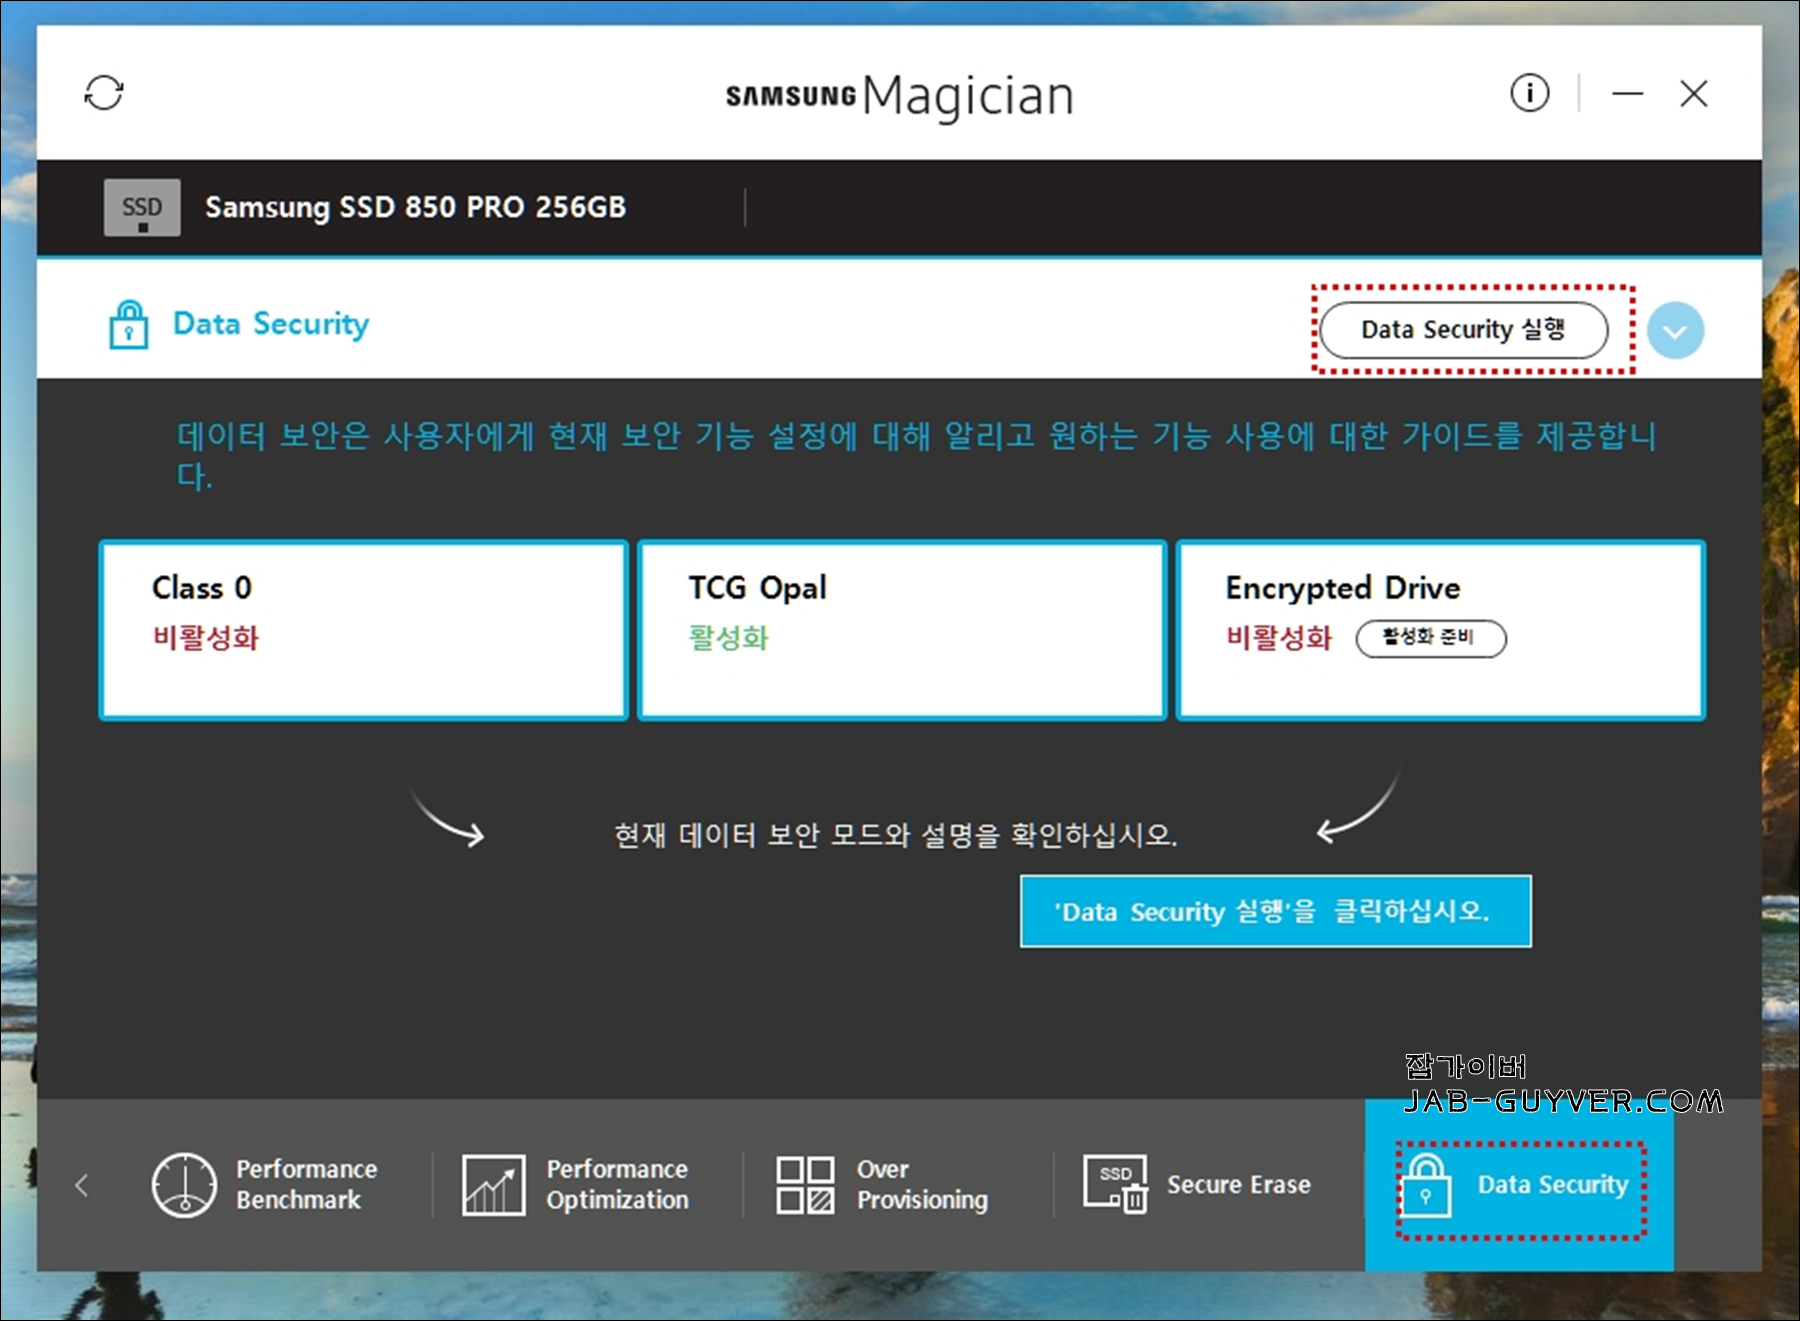The width and height of the screenshot is (1800, 1321).
Task: Click the Data Security section title text
Action: click(x=271, y=324)
